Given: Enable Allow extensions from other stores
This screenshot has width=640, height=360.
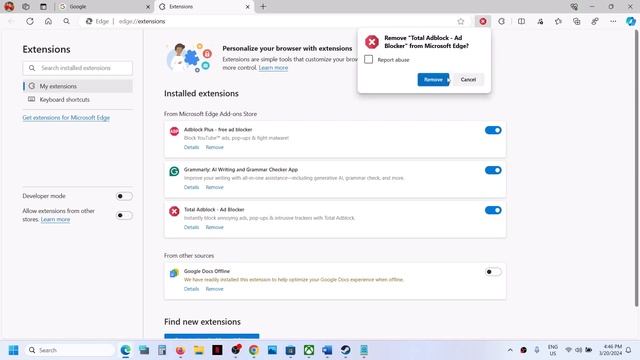Looking at the screenshot, I should [x=124, y=215].
